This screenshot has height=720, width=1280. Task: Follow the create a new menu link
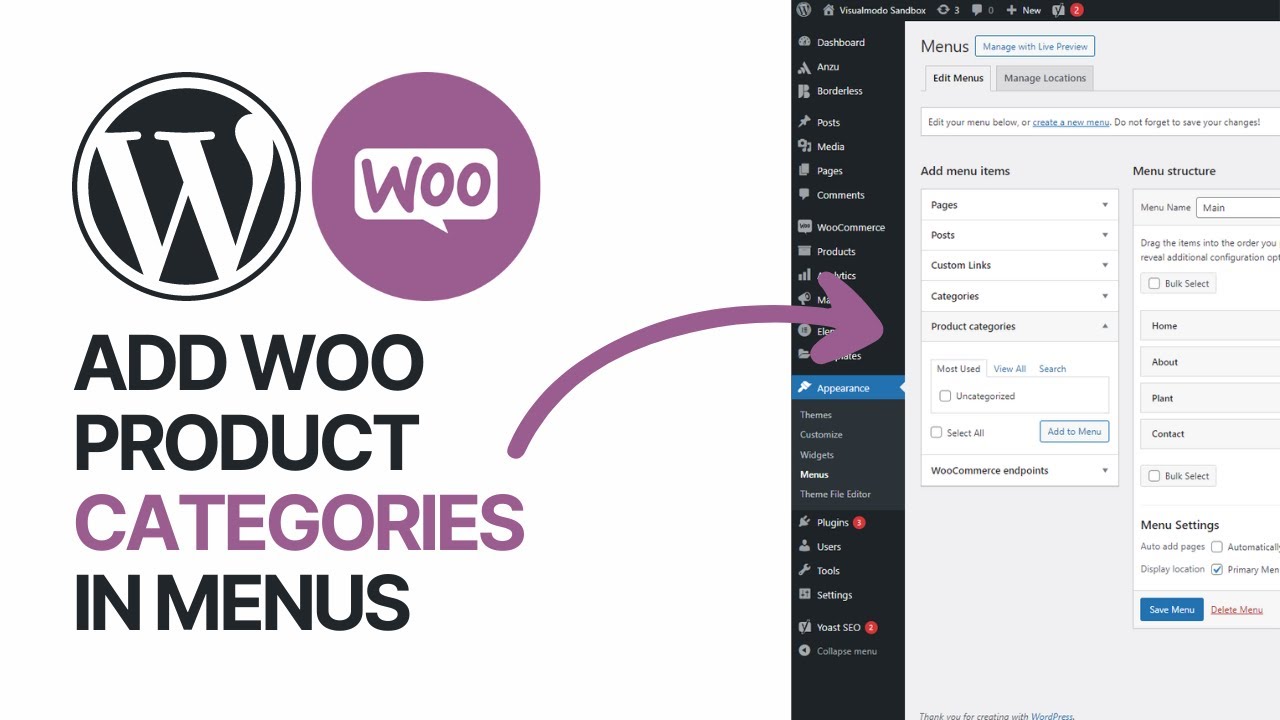point(1071,122)
